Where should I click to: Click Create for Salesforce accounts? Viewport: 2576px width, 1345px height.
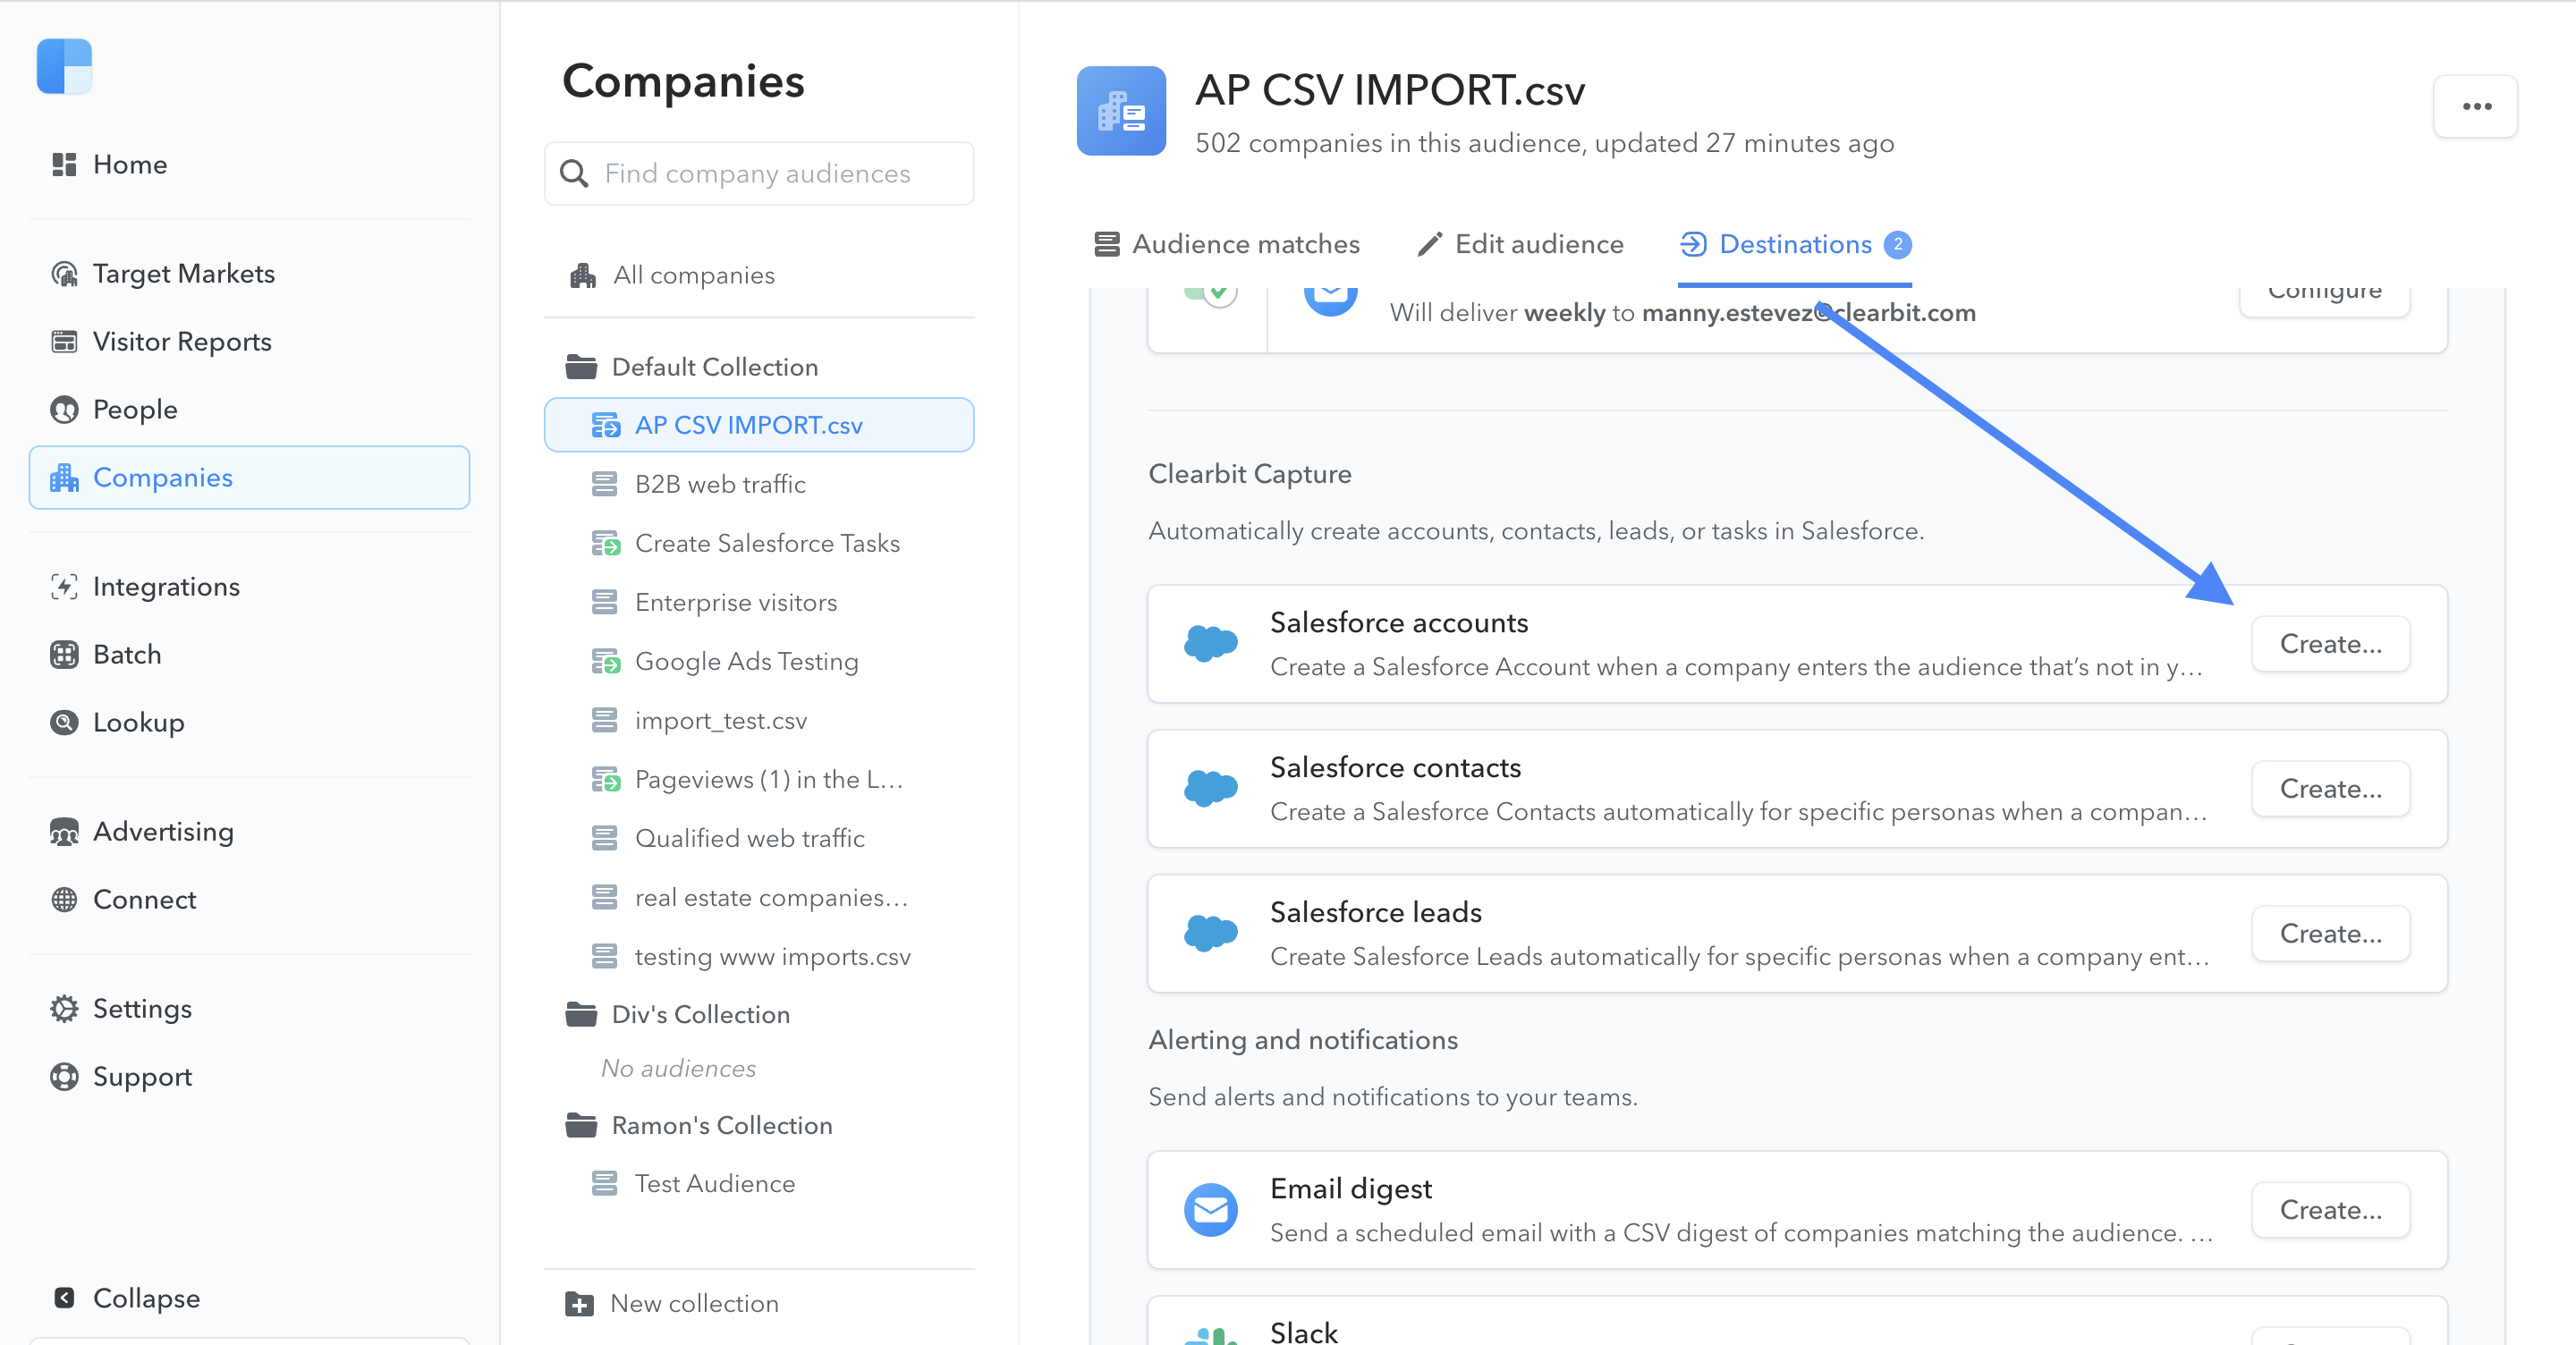tap(2330, 644)
